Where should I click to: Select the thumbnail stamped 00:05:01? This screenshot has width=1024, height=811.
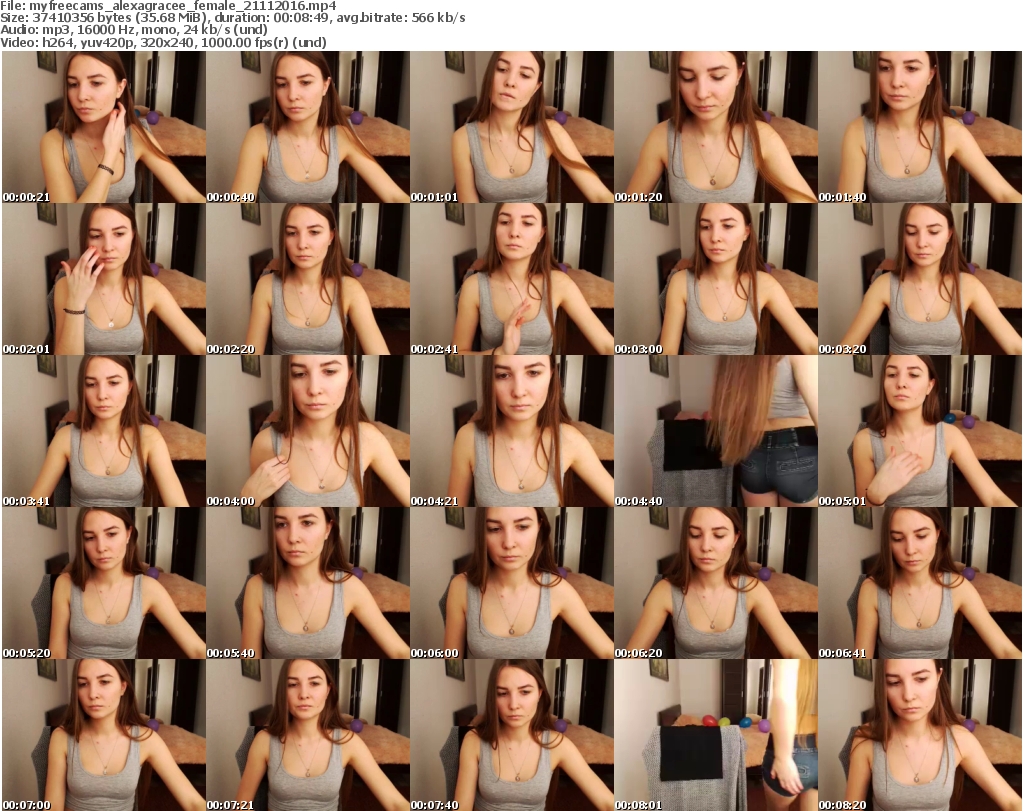(920, 432)
